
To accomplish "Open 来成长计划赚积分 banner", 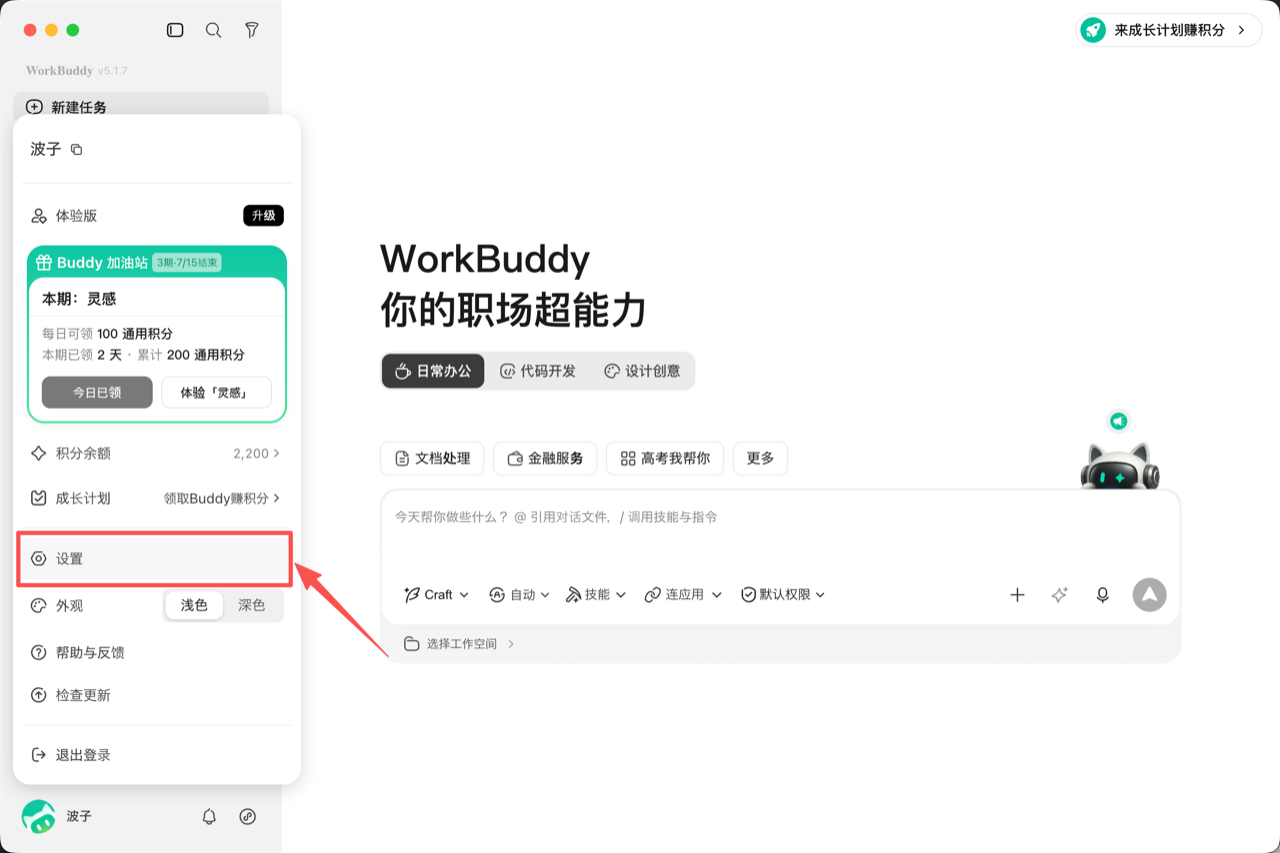I will coord(1169,30).
